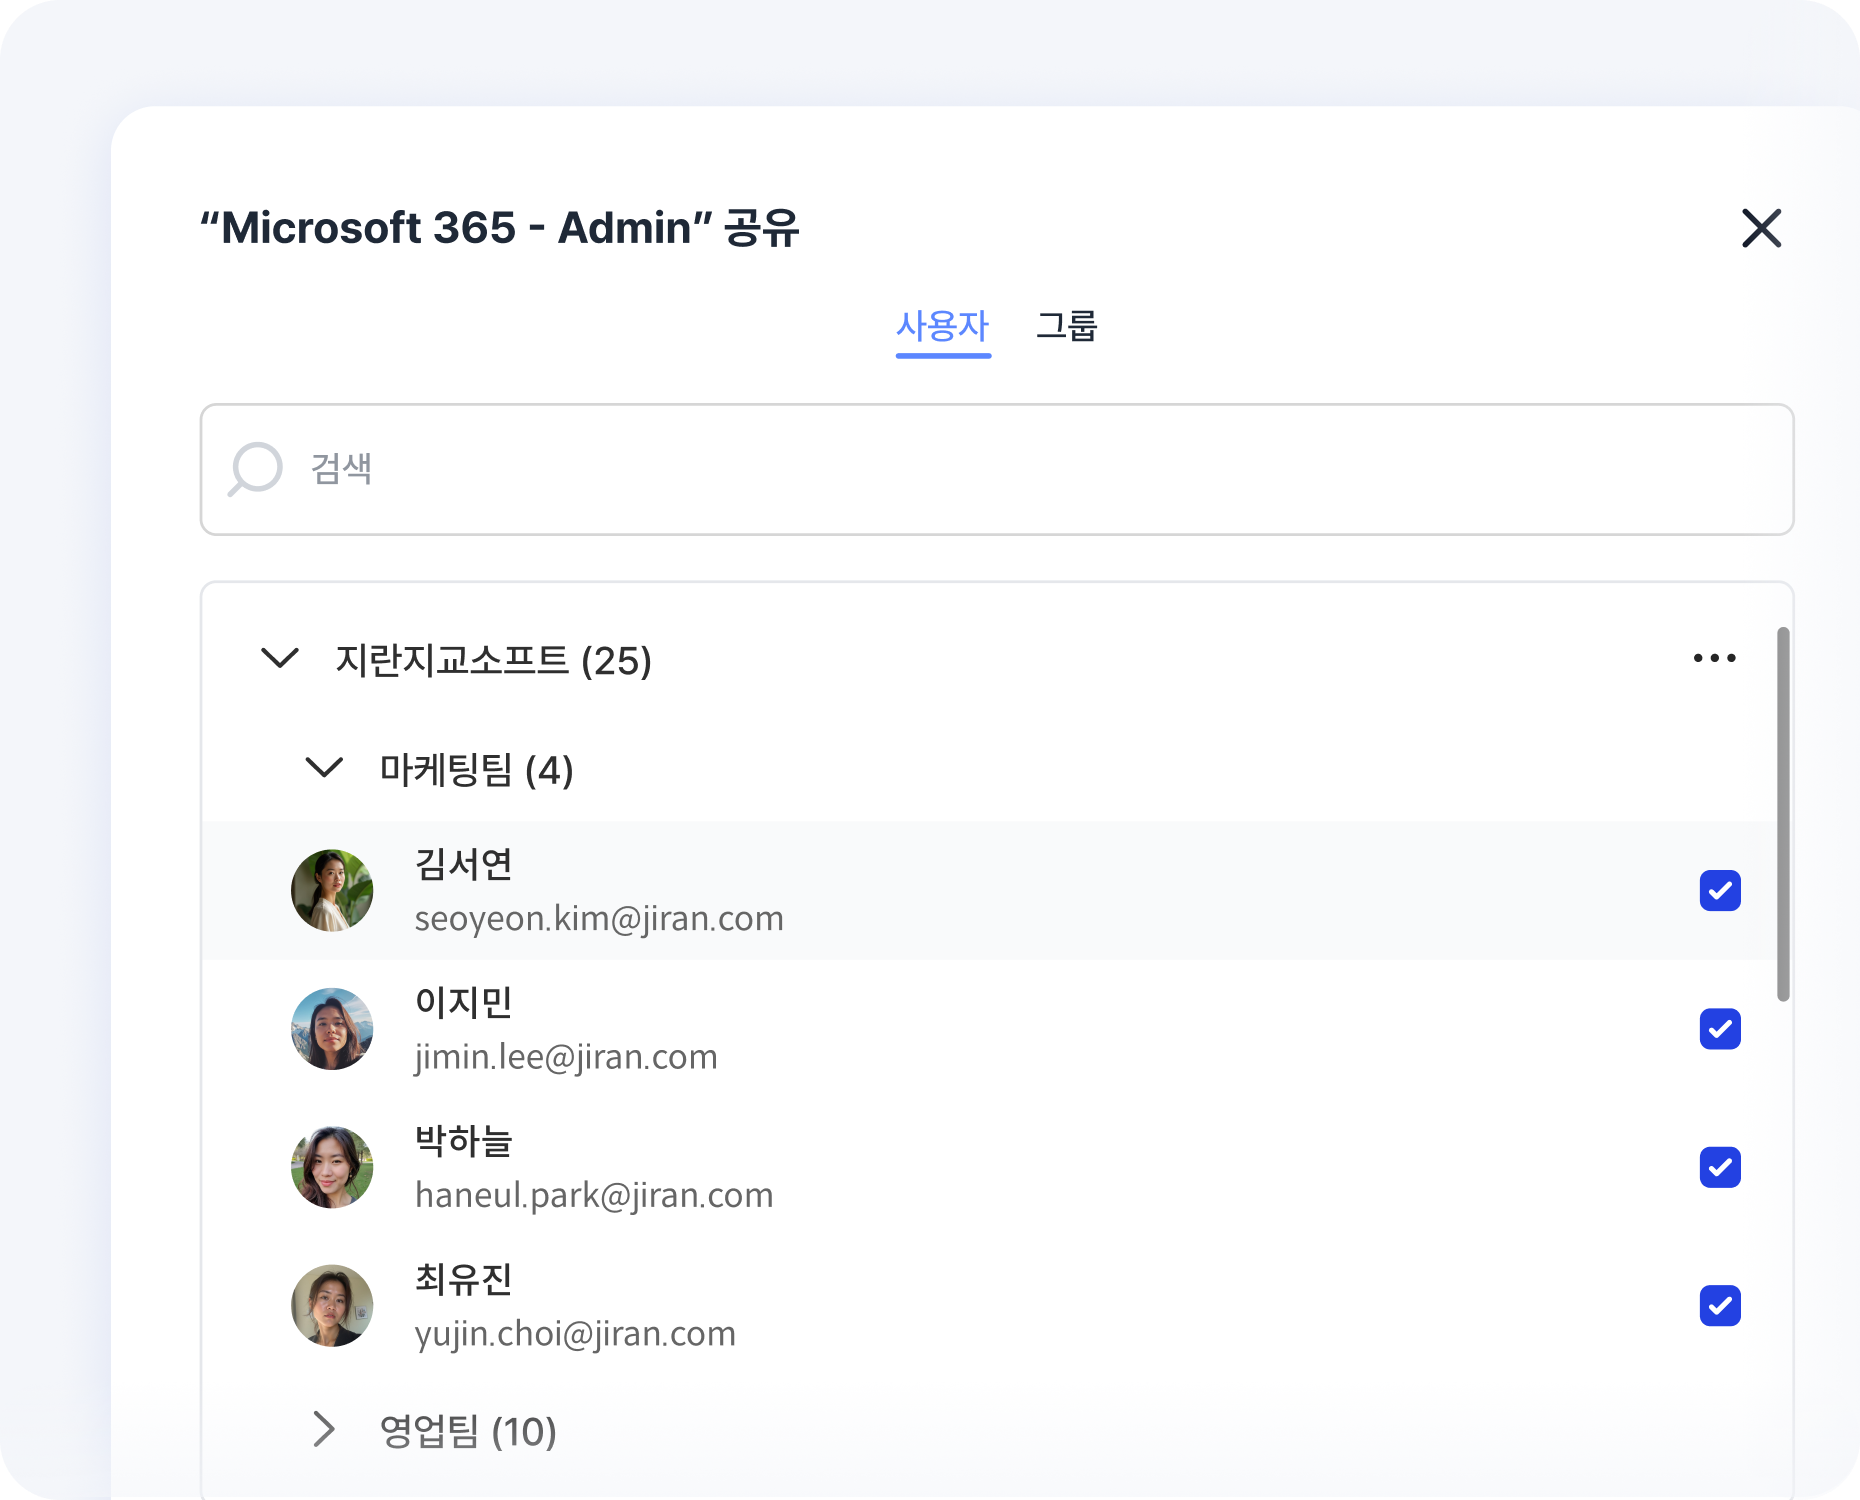Viewport: 1860px width, 1500px height.
Task: Click 이지민's profile picture
Action: click(332, 1029)
